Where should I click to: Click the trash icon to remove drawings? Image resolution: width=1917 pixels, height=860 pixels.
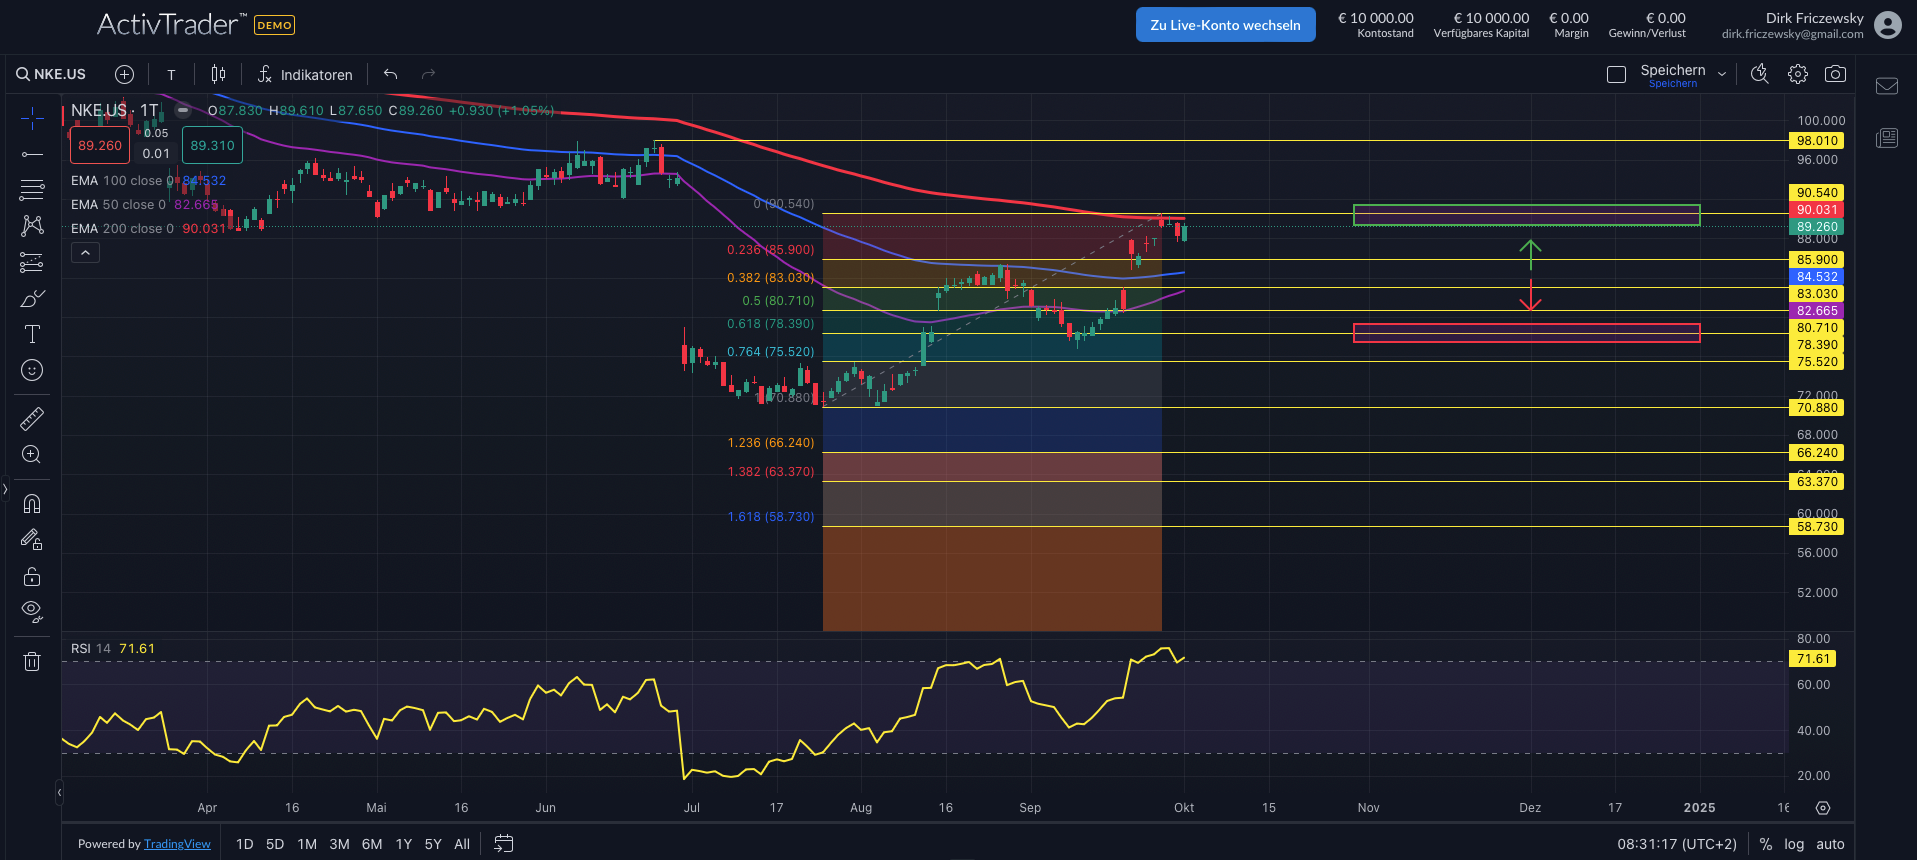click(x=32, y=661)
